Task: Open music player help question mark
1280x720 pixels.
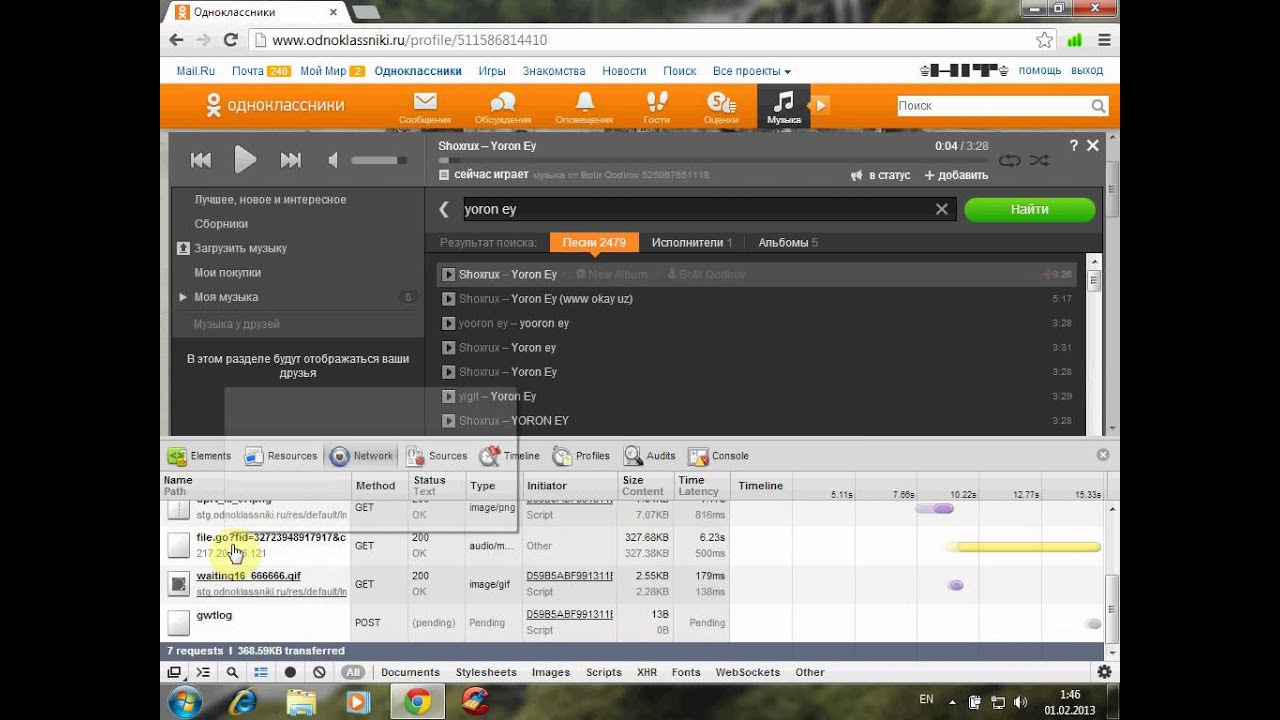Action: pyautogui.click(x=1074, y=146)
